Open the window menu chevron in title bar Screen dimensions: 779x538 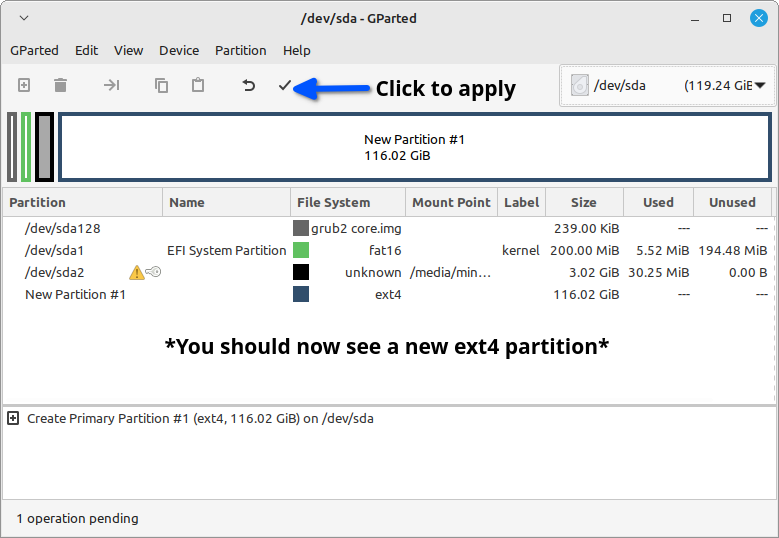(x=24, y=18)
